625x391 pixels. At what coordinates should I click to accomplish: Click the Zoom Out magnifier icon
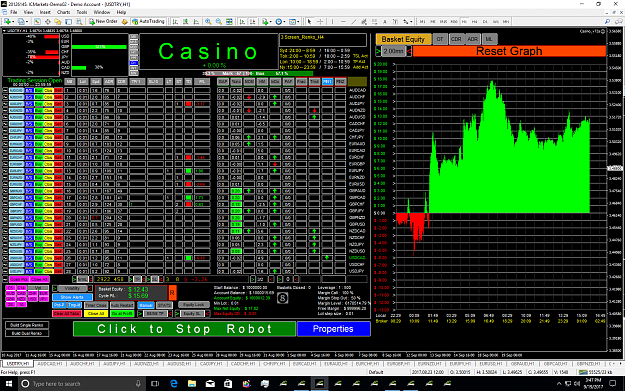pos(219,21)
